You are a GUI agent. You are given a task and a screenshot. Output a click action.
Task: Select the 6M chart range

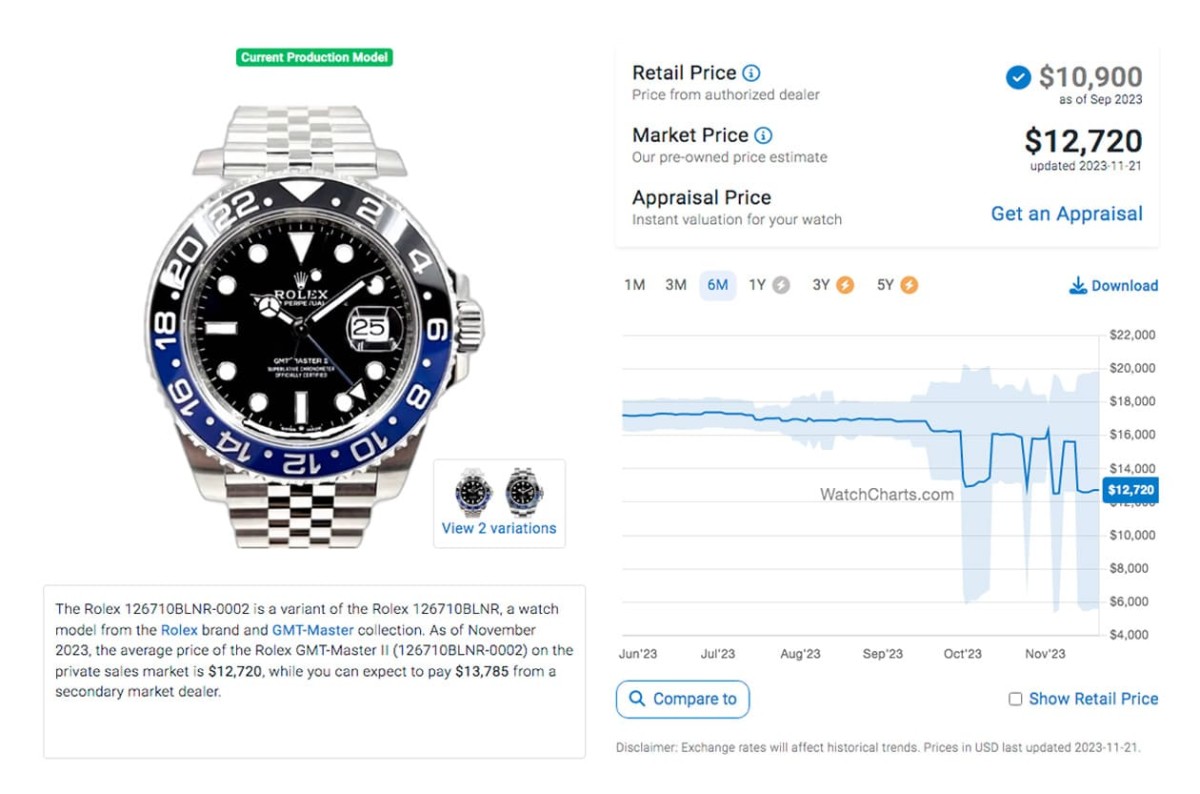[717, 285]
